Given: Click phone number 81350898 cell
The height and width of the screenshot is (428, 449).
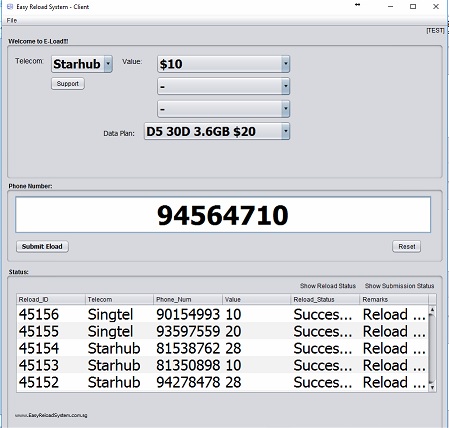Looking at the screenshot, I should click(x=188, y=365).
